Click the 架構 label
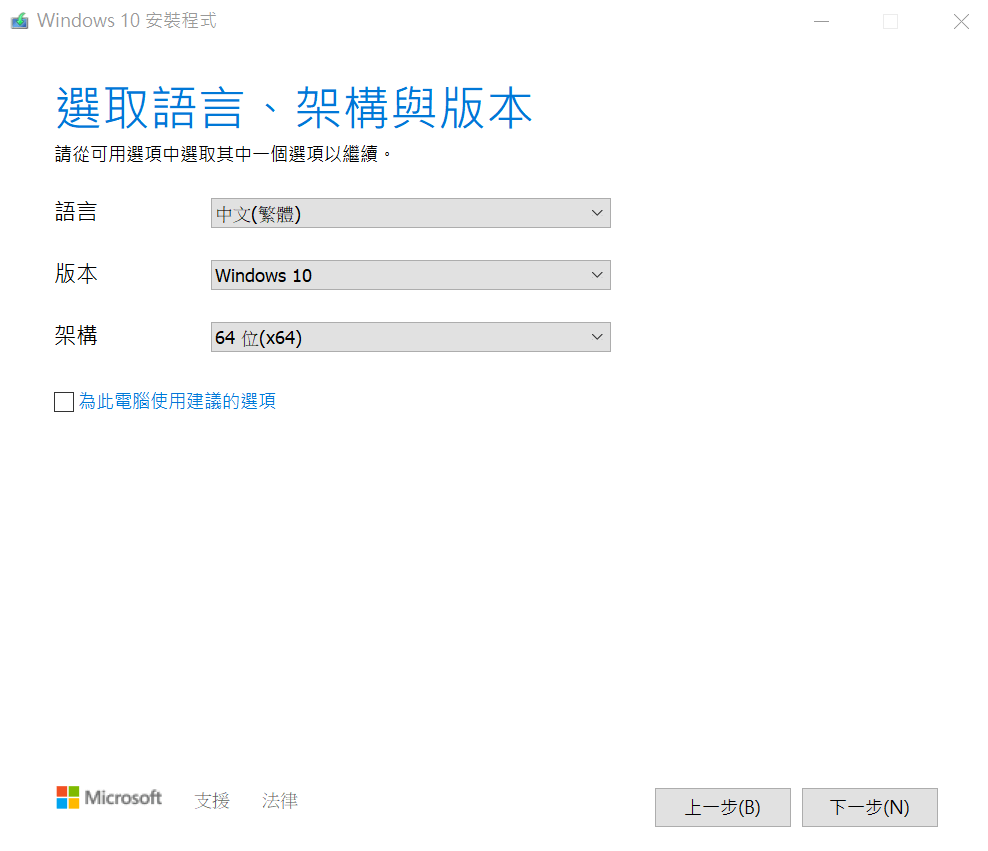Viewport: 988px width, 851px height. pos(76,335)
